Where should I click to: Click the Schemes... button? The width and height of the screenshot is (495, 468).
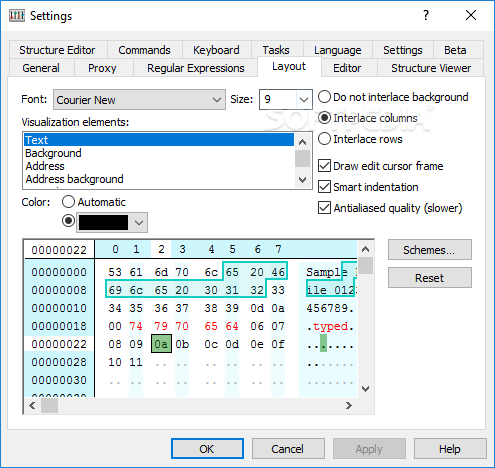click(x=430, y=250)
